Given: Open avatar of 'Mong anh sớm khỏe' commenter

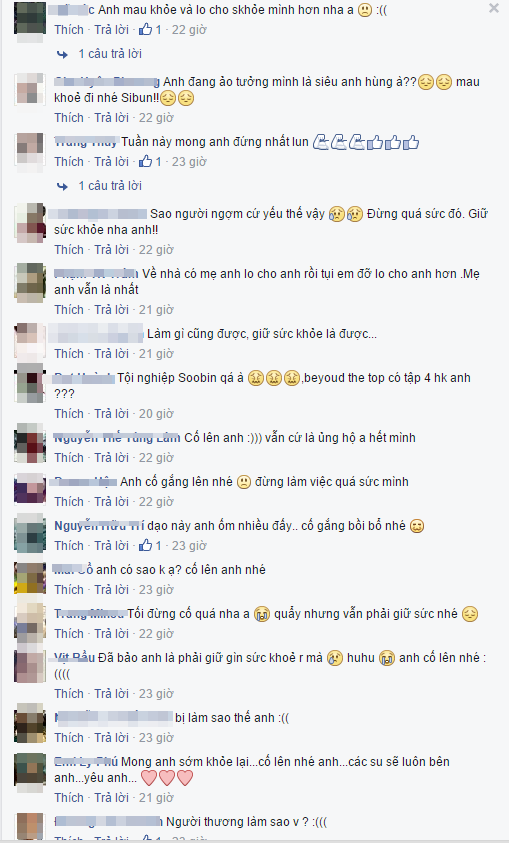Looking at the screenshot, I should [30, 770].
